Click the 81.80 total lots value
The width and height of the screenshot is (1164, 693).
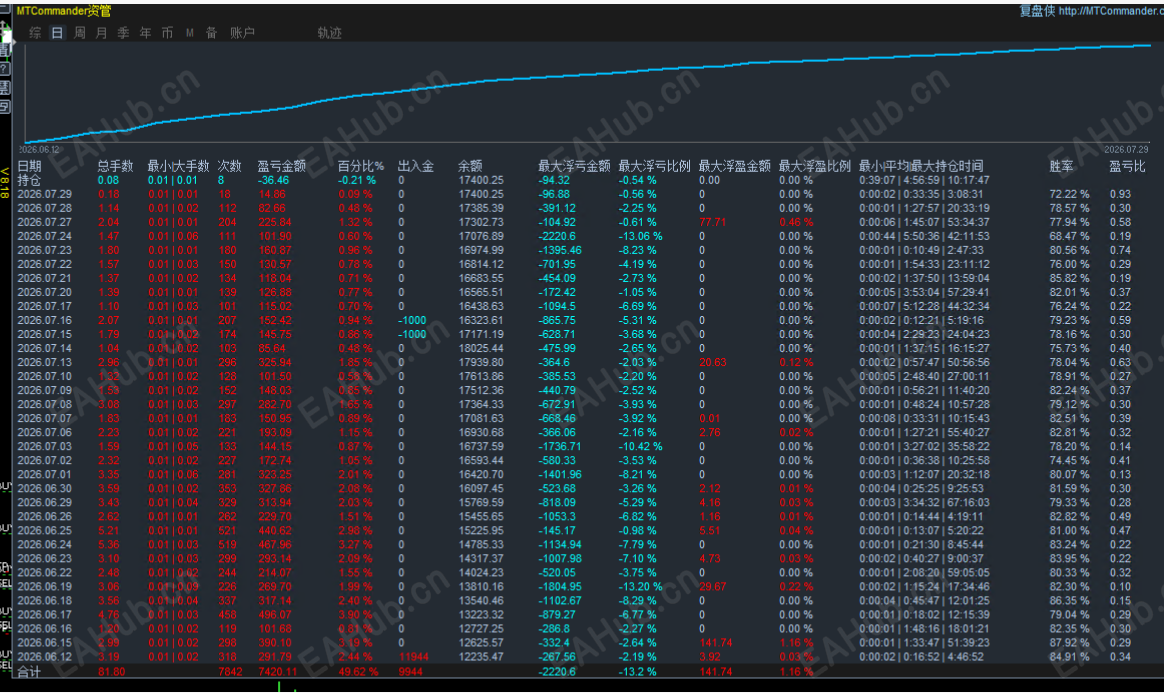(111, 671)
